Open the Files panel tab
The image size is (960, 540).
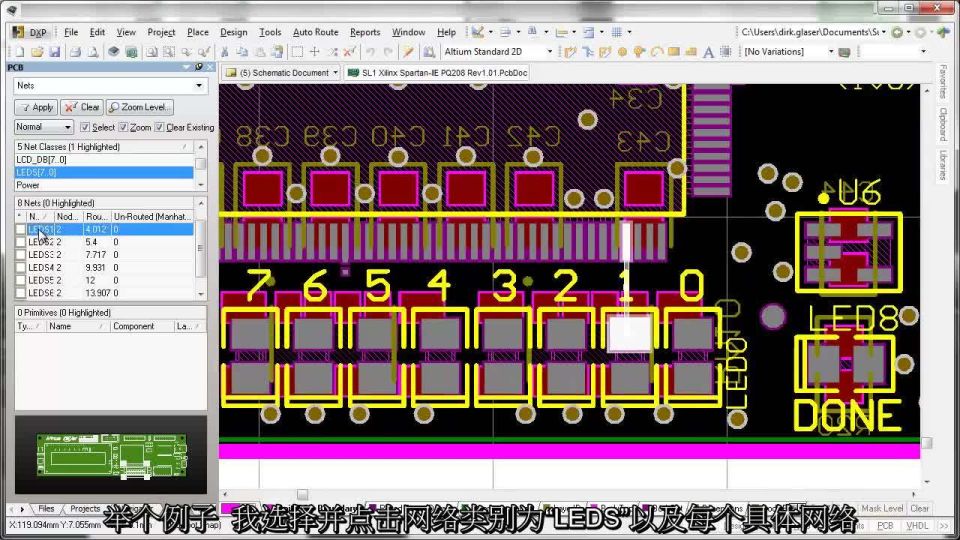click(x=46, y=509)
